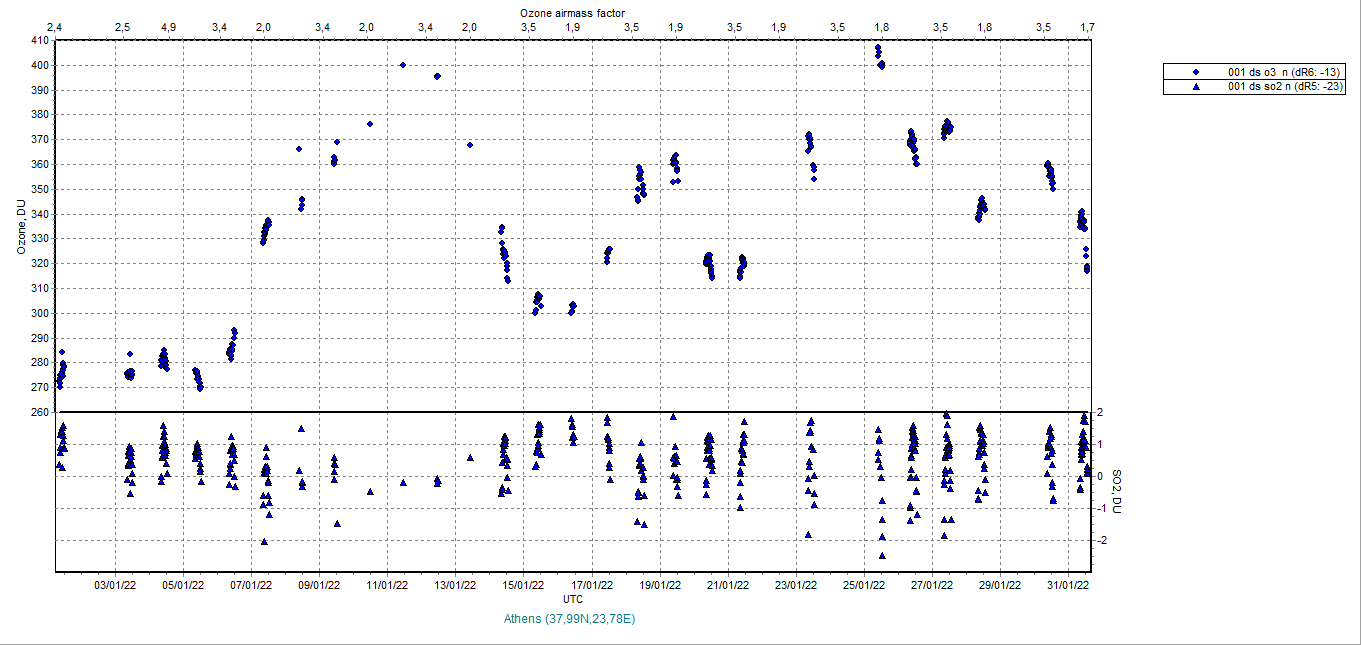The width and height of the screenshot is (1361, 645).
Task: Click the -2 tick on SO2 axis
Action: click(1098, 540)
